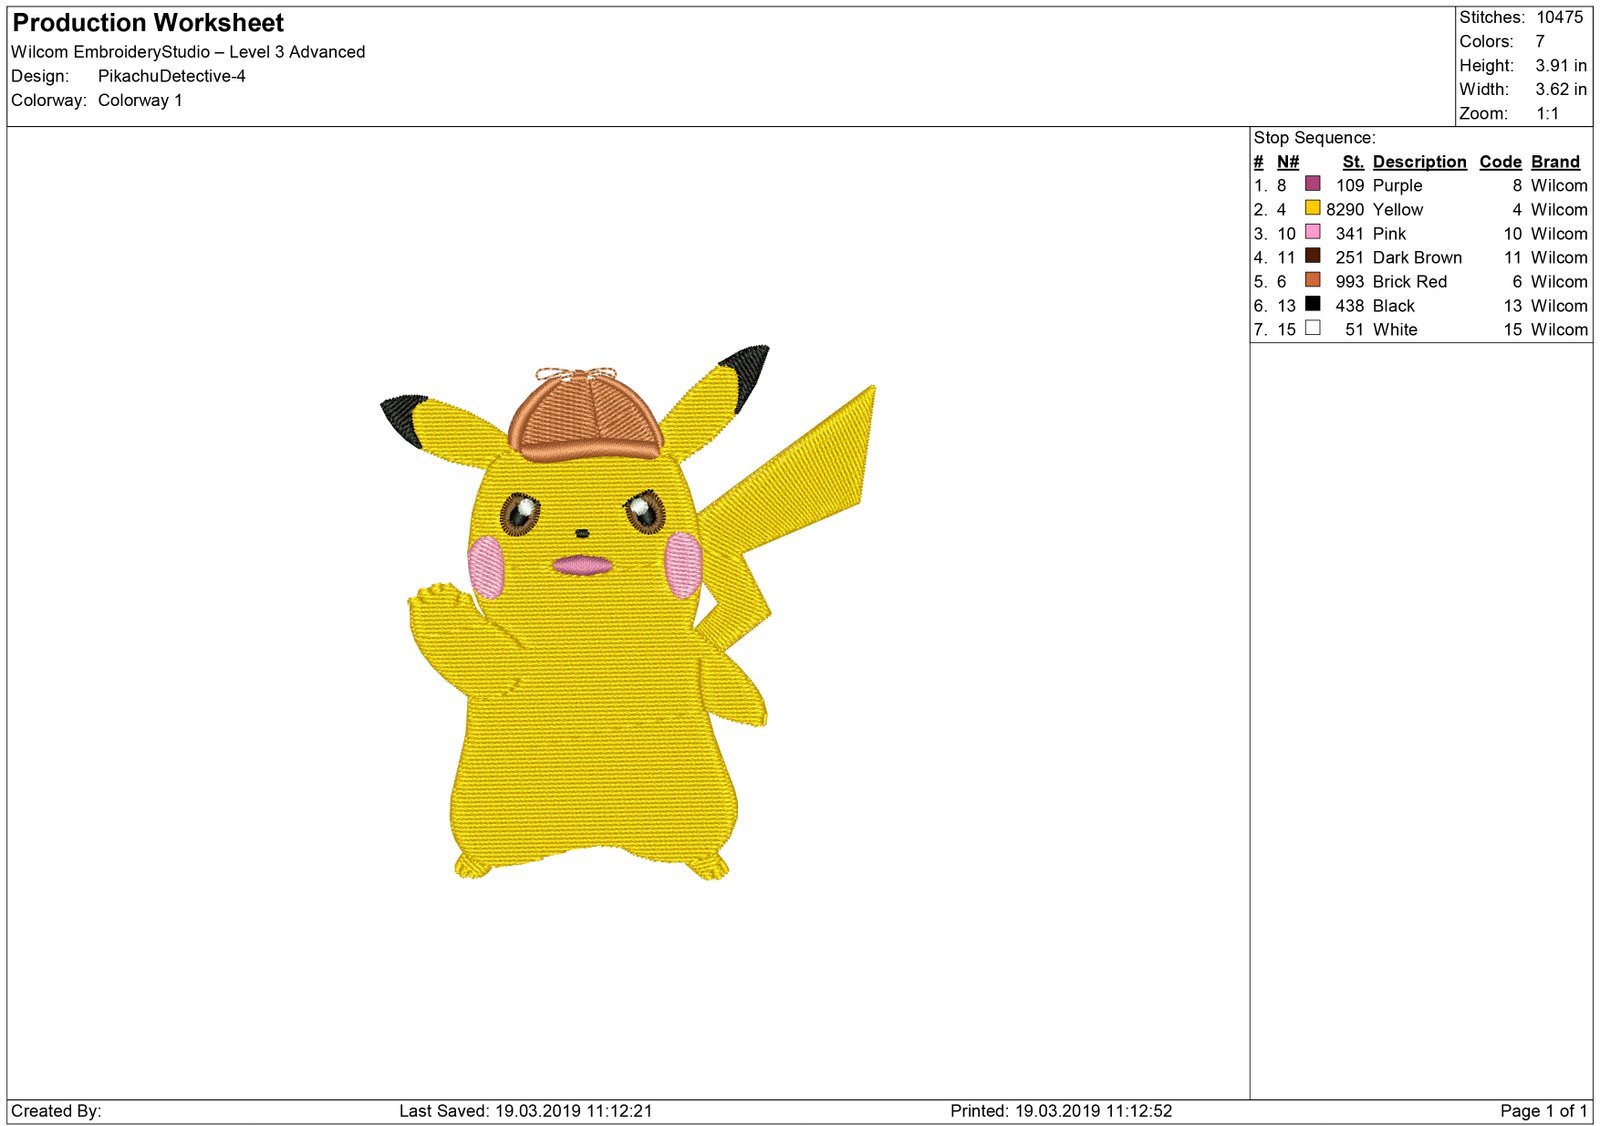1600x1126 pixels.
Task: Click the design name 'PikachuDetective-4'
Action: (172, 76)
